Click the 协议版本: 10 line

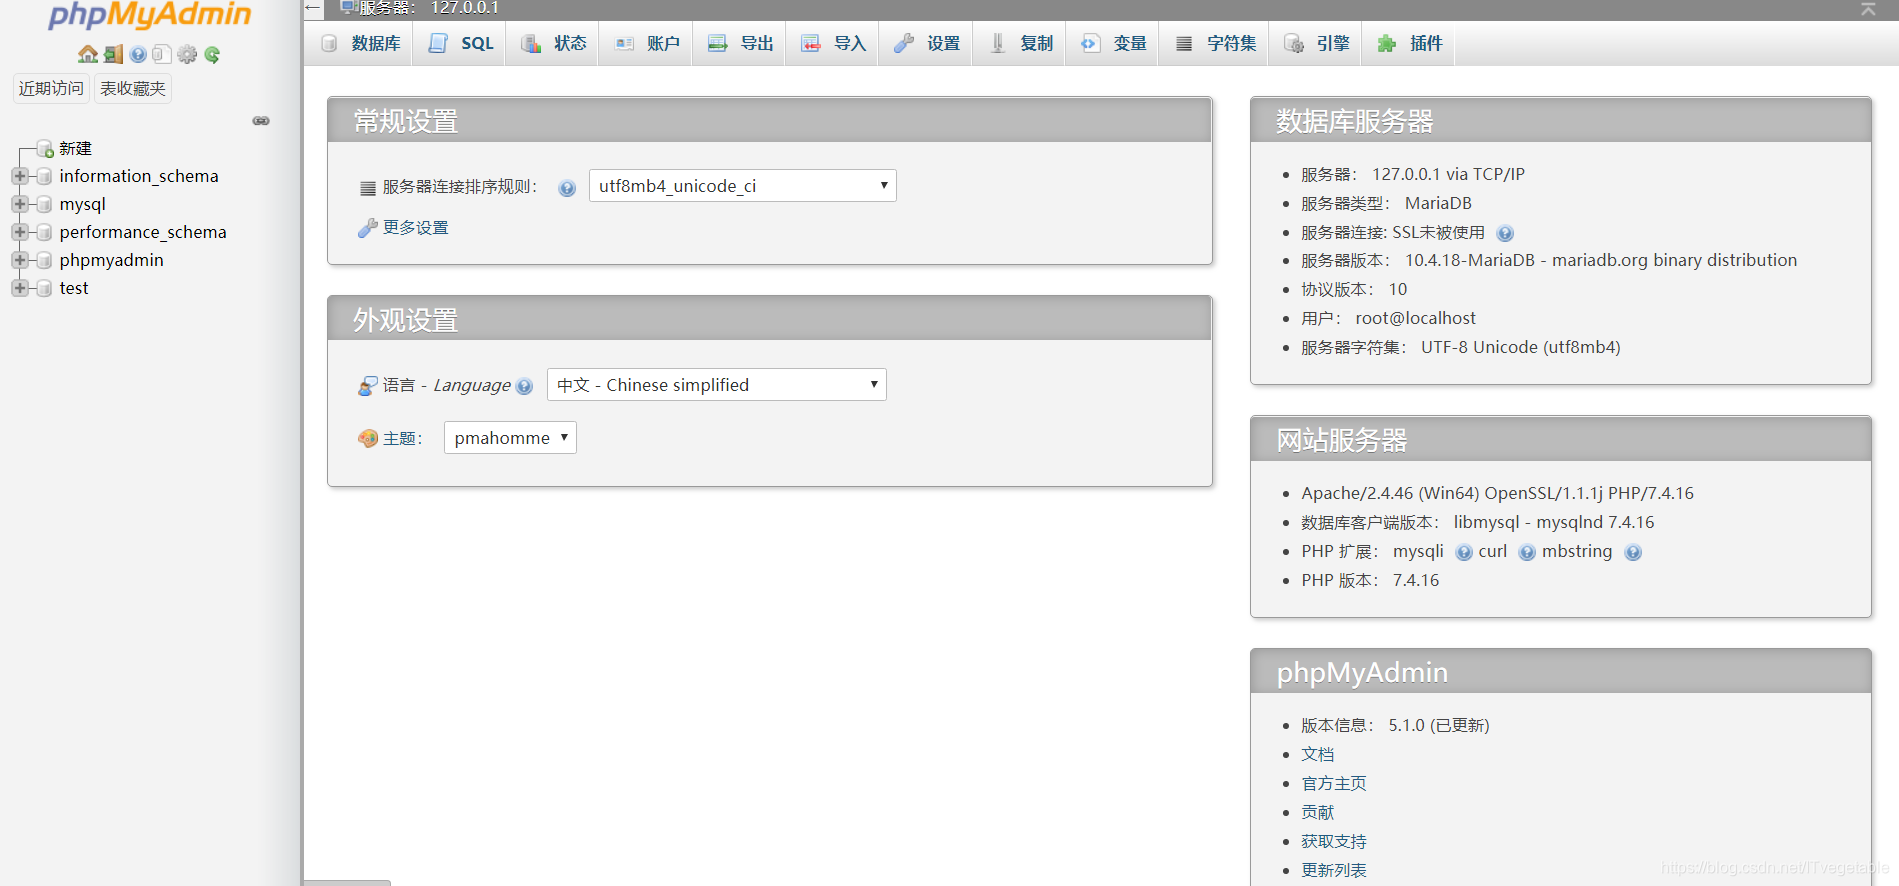click(x=1354, y=289)
